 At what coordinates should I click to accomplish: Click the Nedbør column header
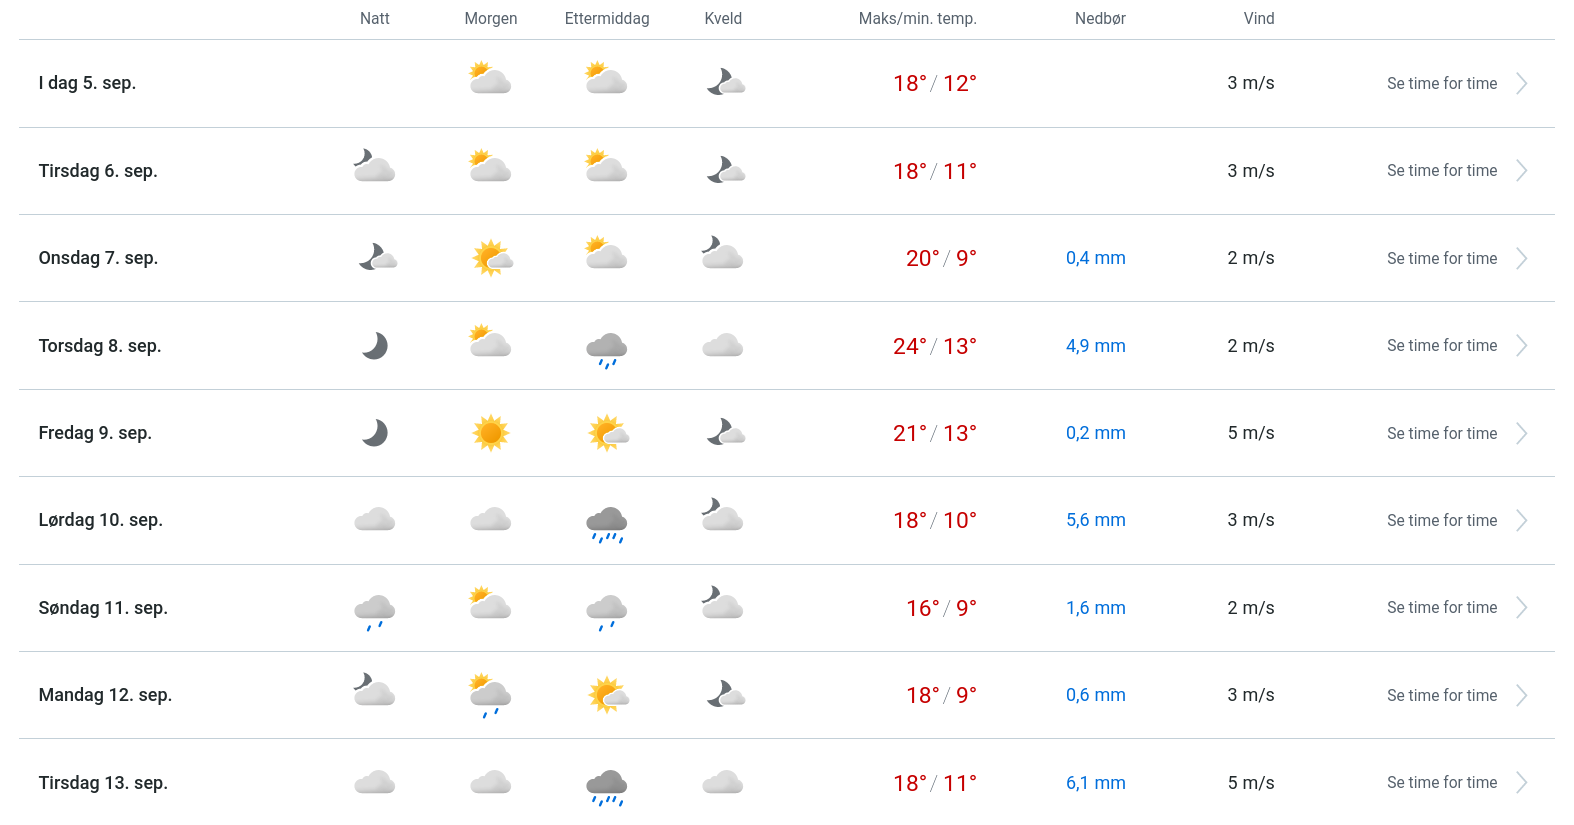click(x=1100, y=19)
